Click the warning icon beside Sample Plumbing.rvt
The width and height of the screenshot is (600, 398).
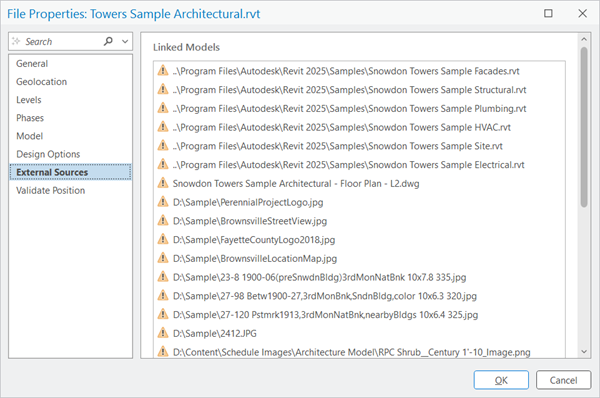point(163,108)
